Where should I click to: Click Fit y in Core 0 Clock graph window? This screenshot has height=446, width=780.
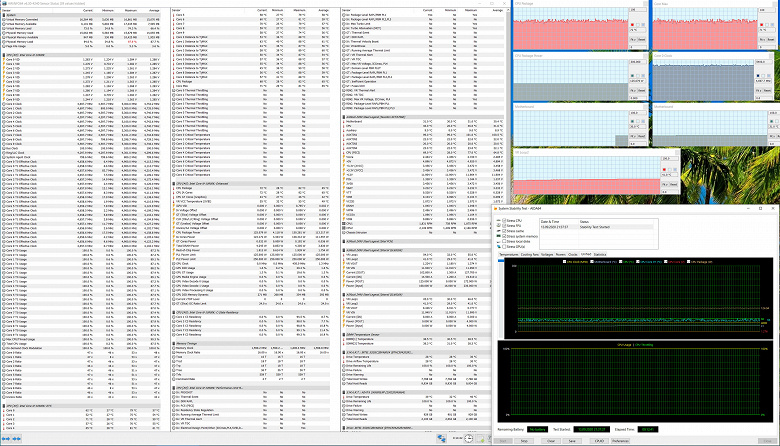point(758,90)
